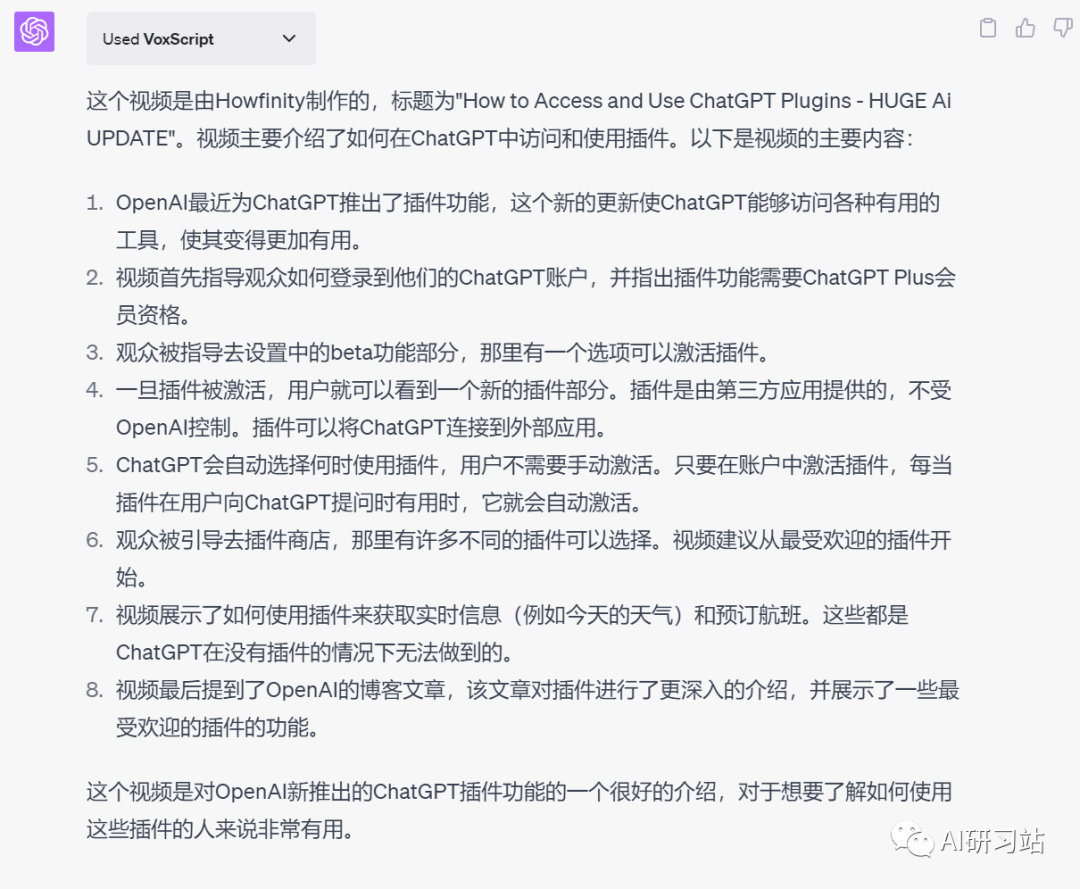Open the Used VoxScript plugin details
Screen dimensions: 1080x889
[200, 39]
